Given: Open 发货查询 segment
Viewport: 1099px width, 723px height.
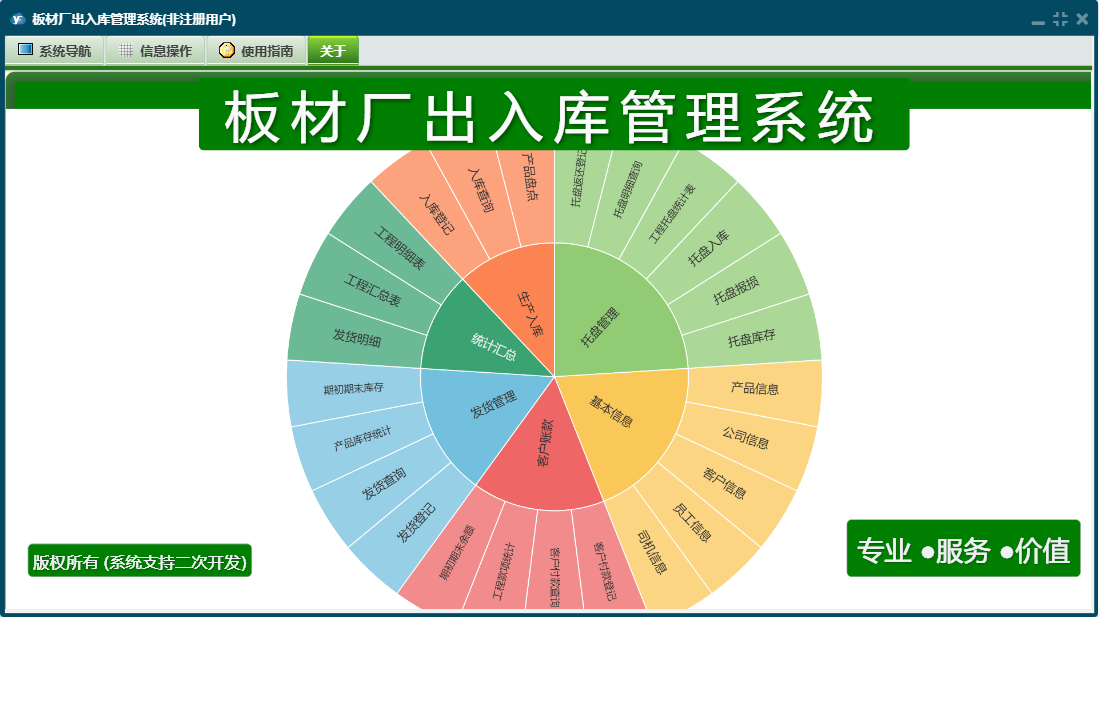Looking at the screenshot, I should (x=383, y=483).
